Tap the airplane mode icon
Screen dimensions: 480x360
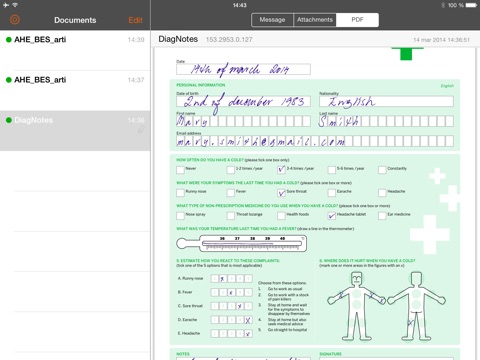tap(6, 5)
